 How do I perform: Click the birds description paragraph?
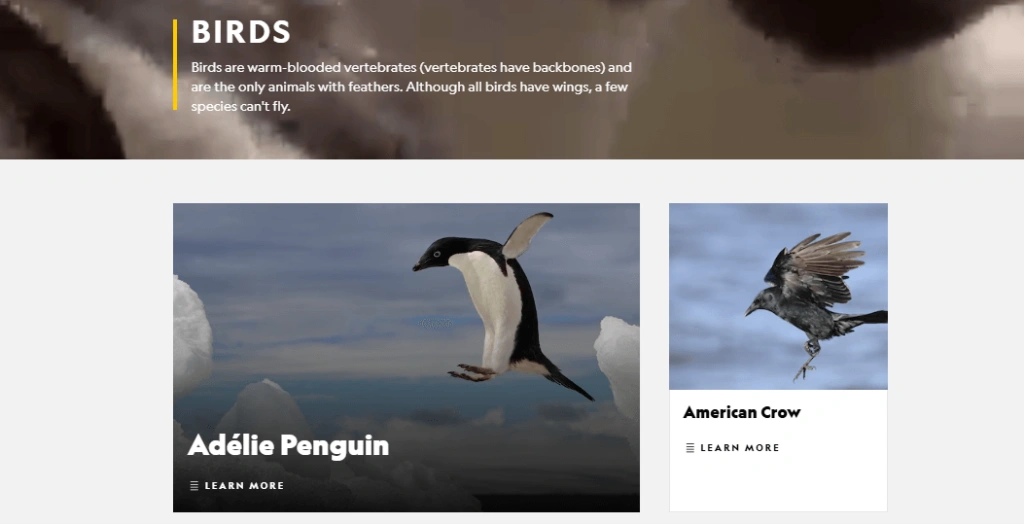pos(411,86)
